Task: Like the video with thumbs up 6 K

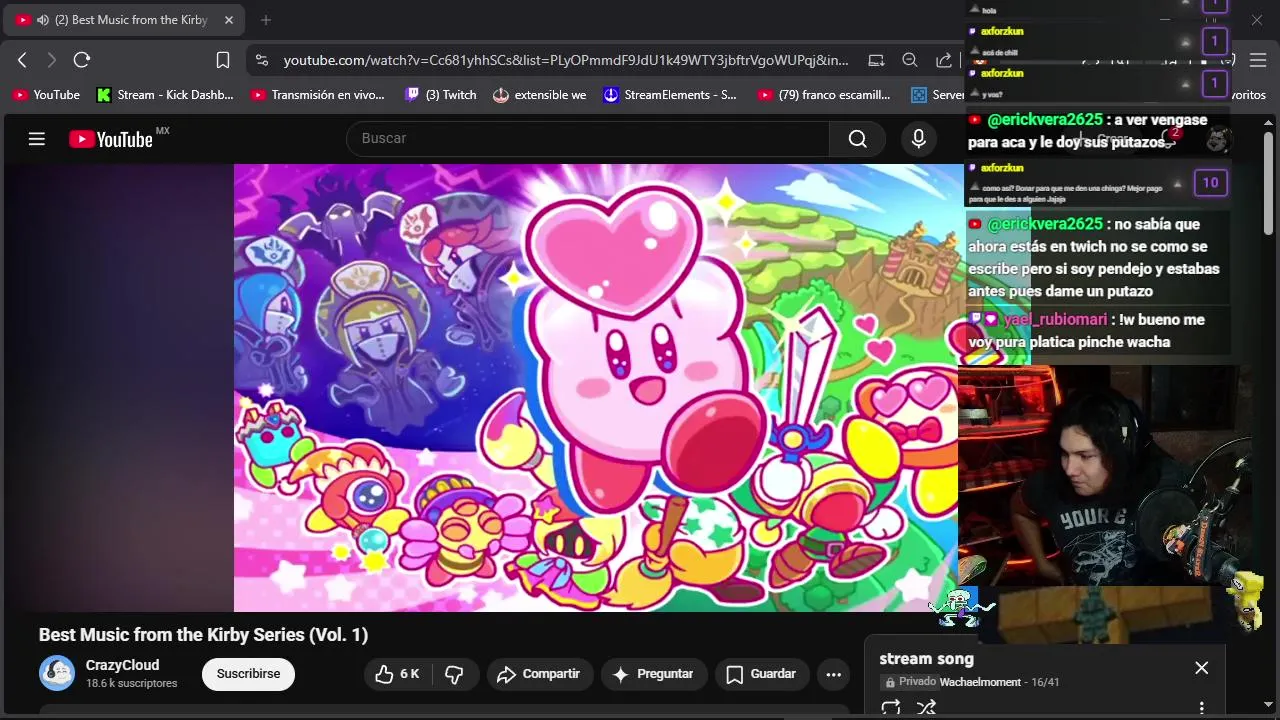Action: 398,674
